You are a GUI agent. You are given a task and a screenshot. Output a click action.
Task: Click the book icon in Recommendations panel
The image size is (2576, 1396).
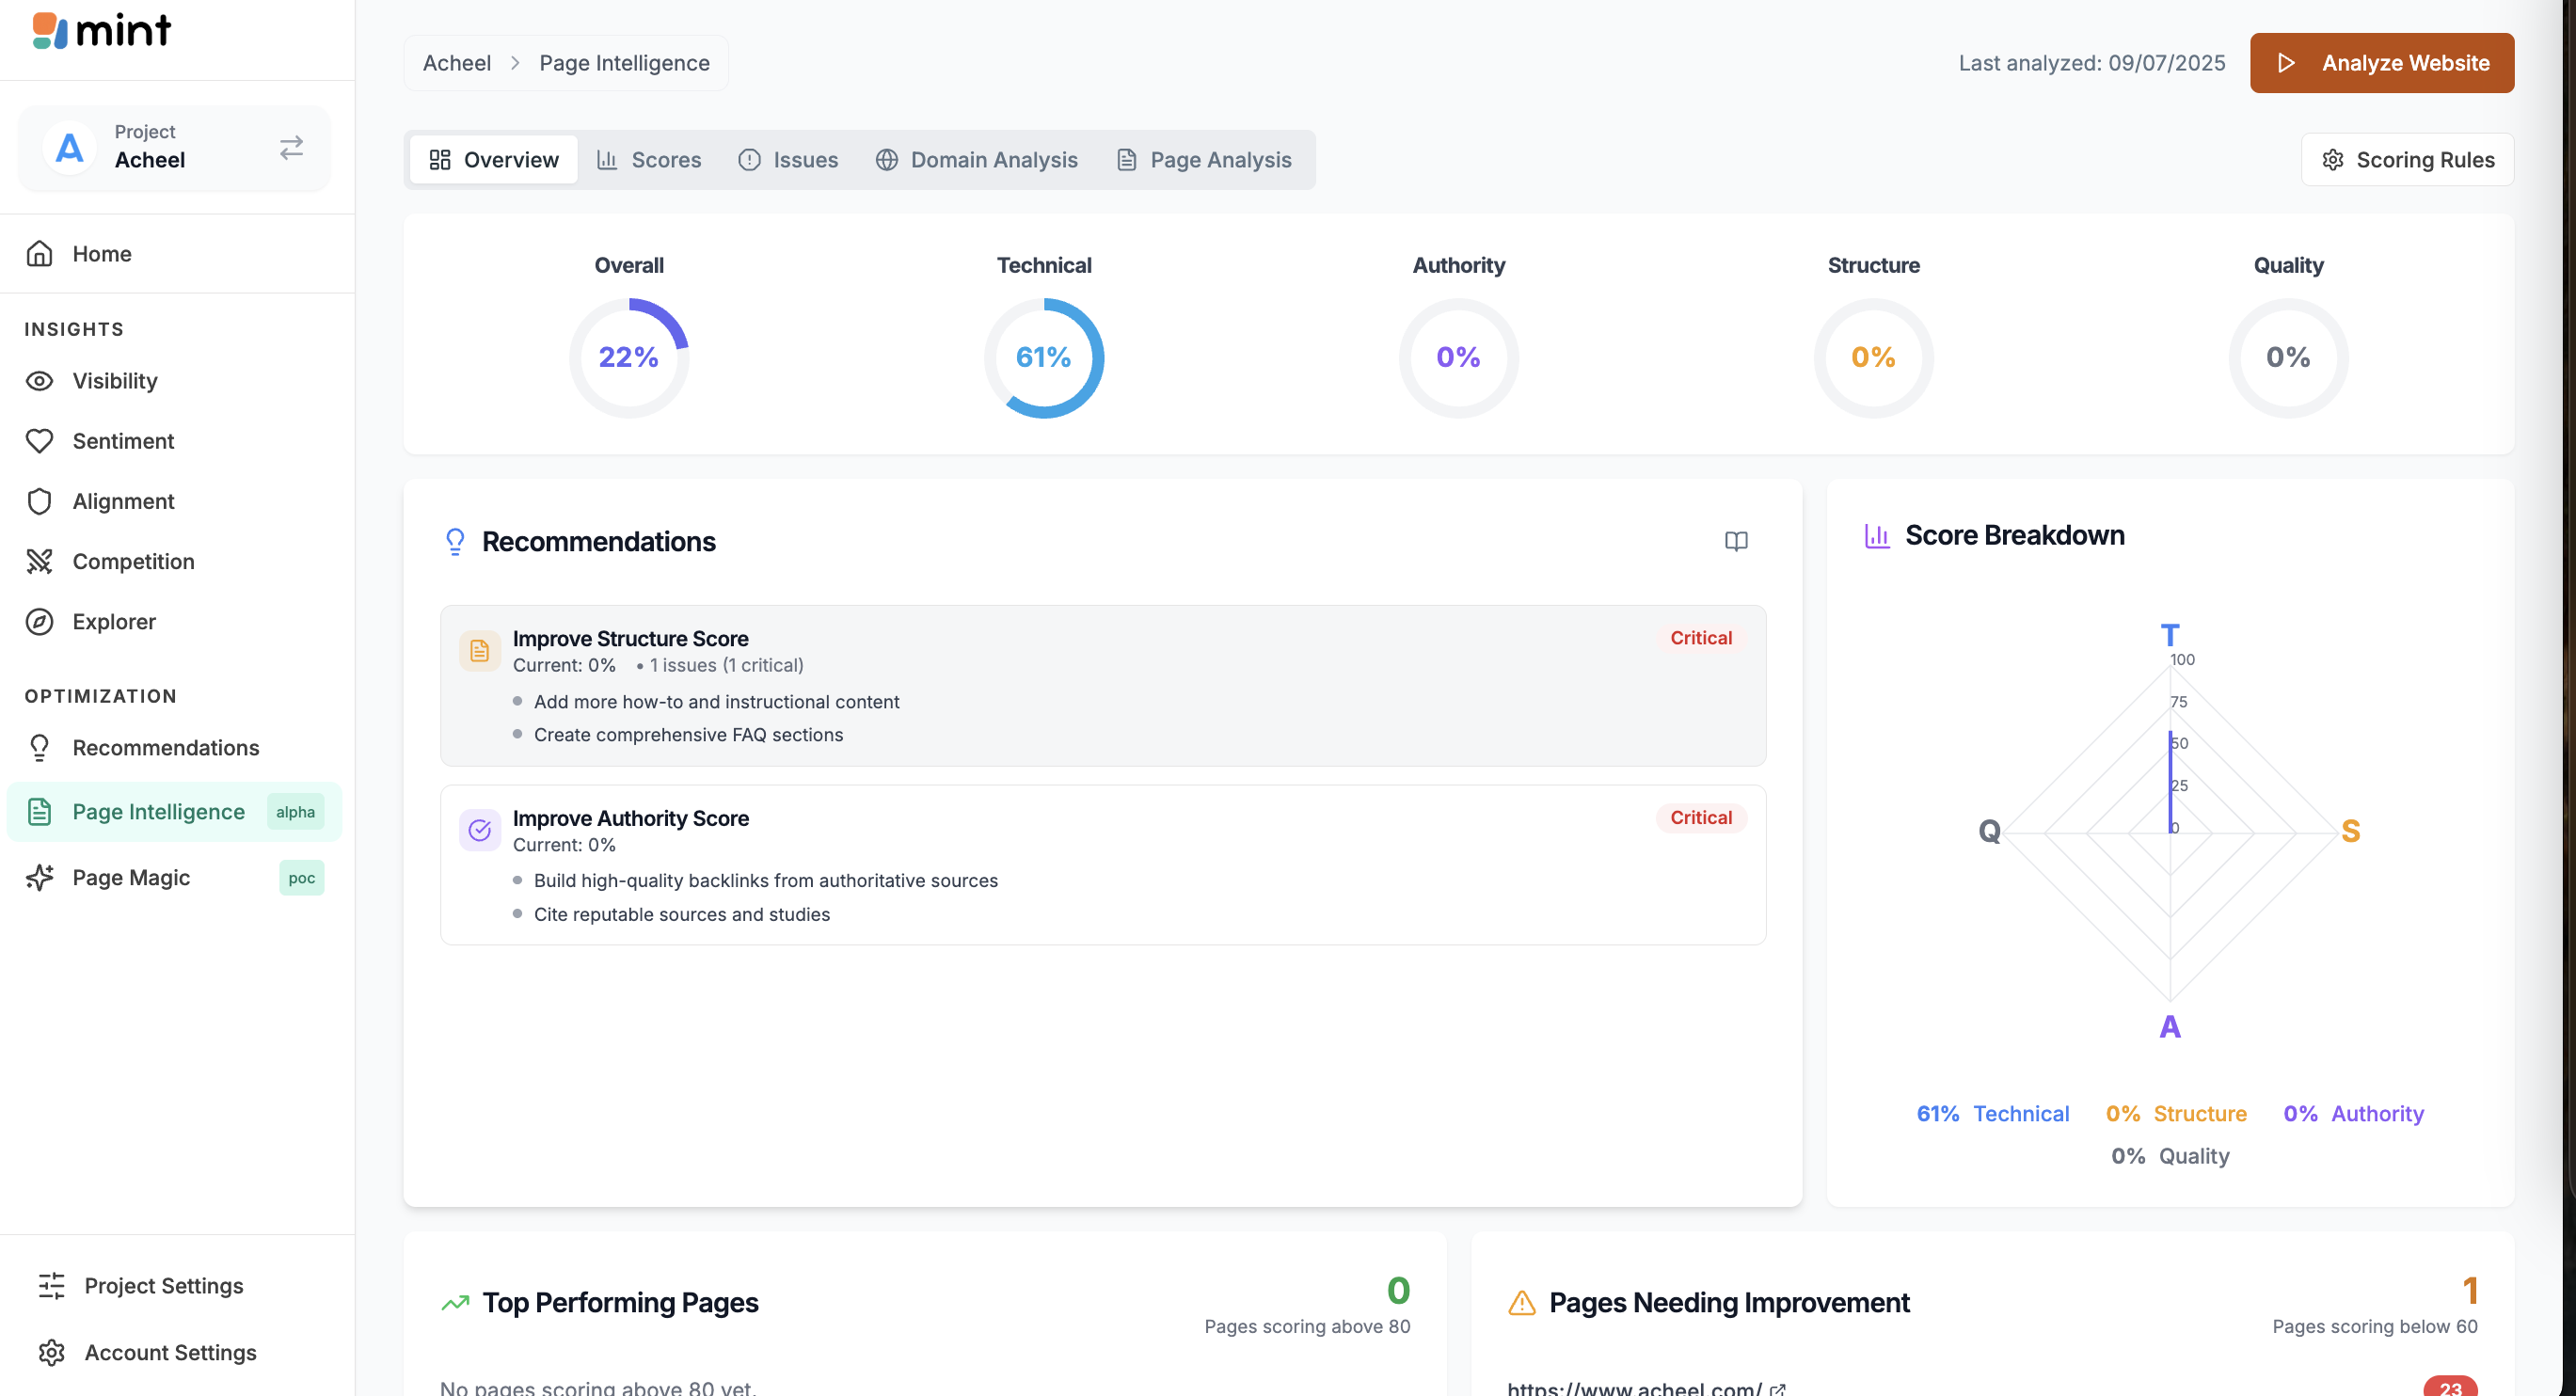(x=1736, y=541)
